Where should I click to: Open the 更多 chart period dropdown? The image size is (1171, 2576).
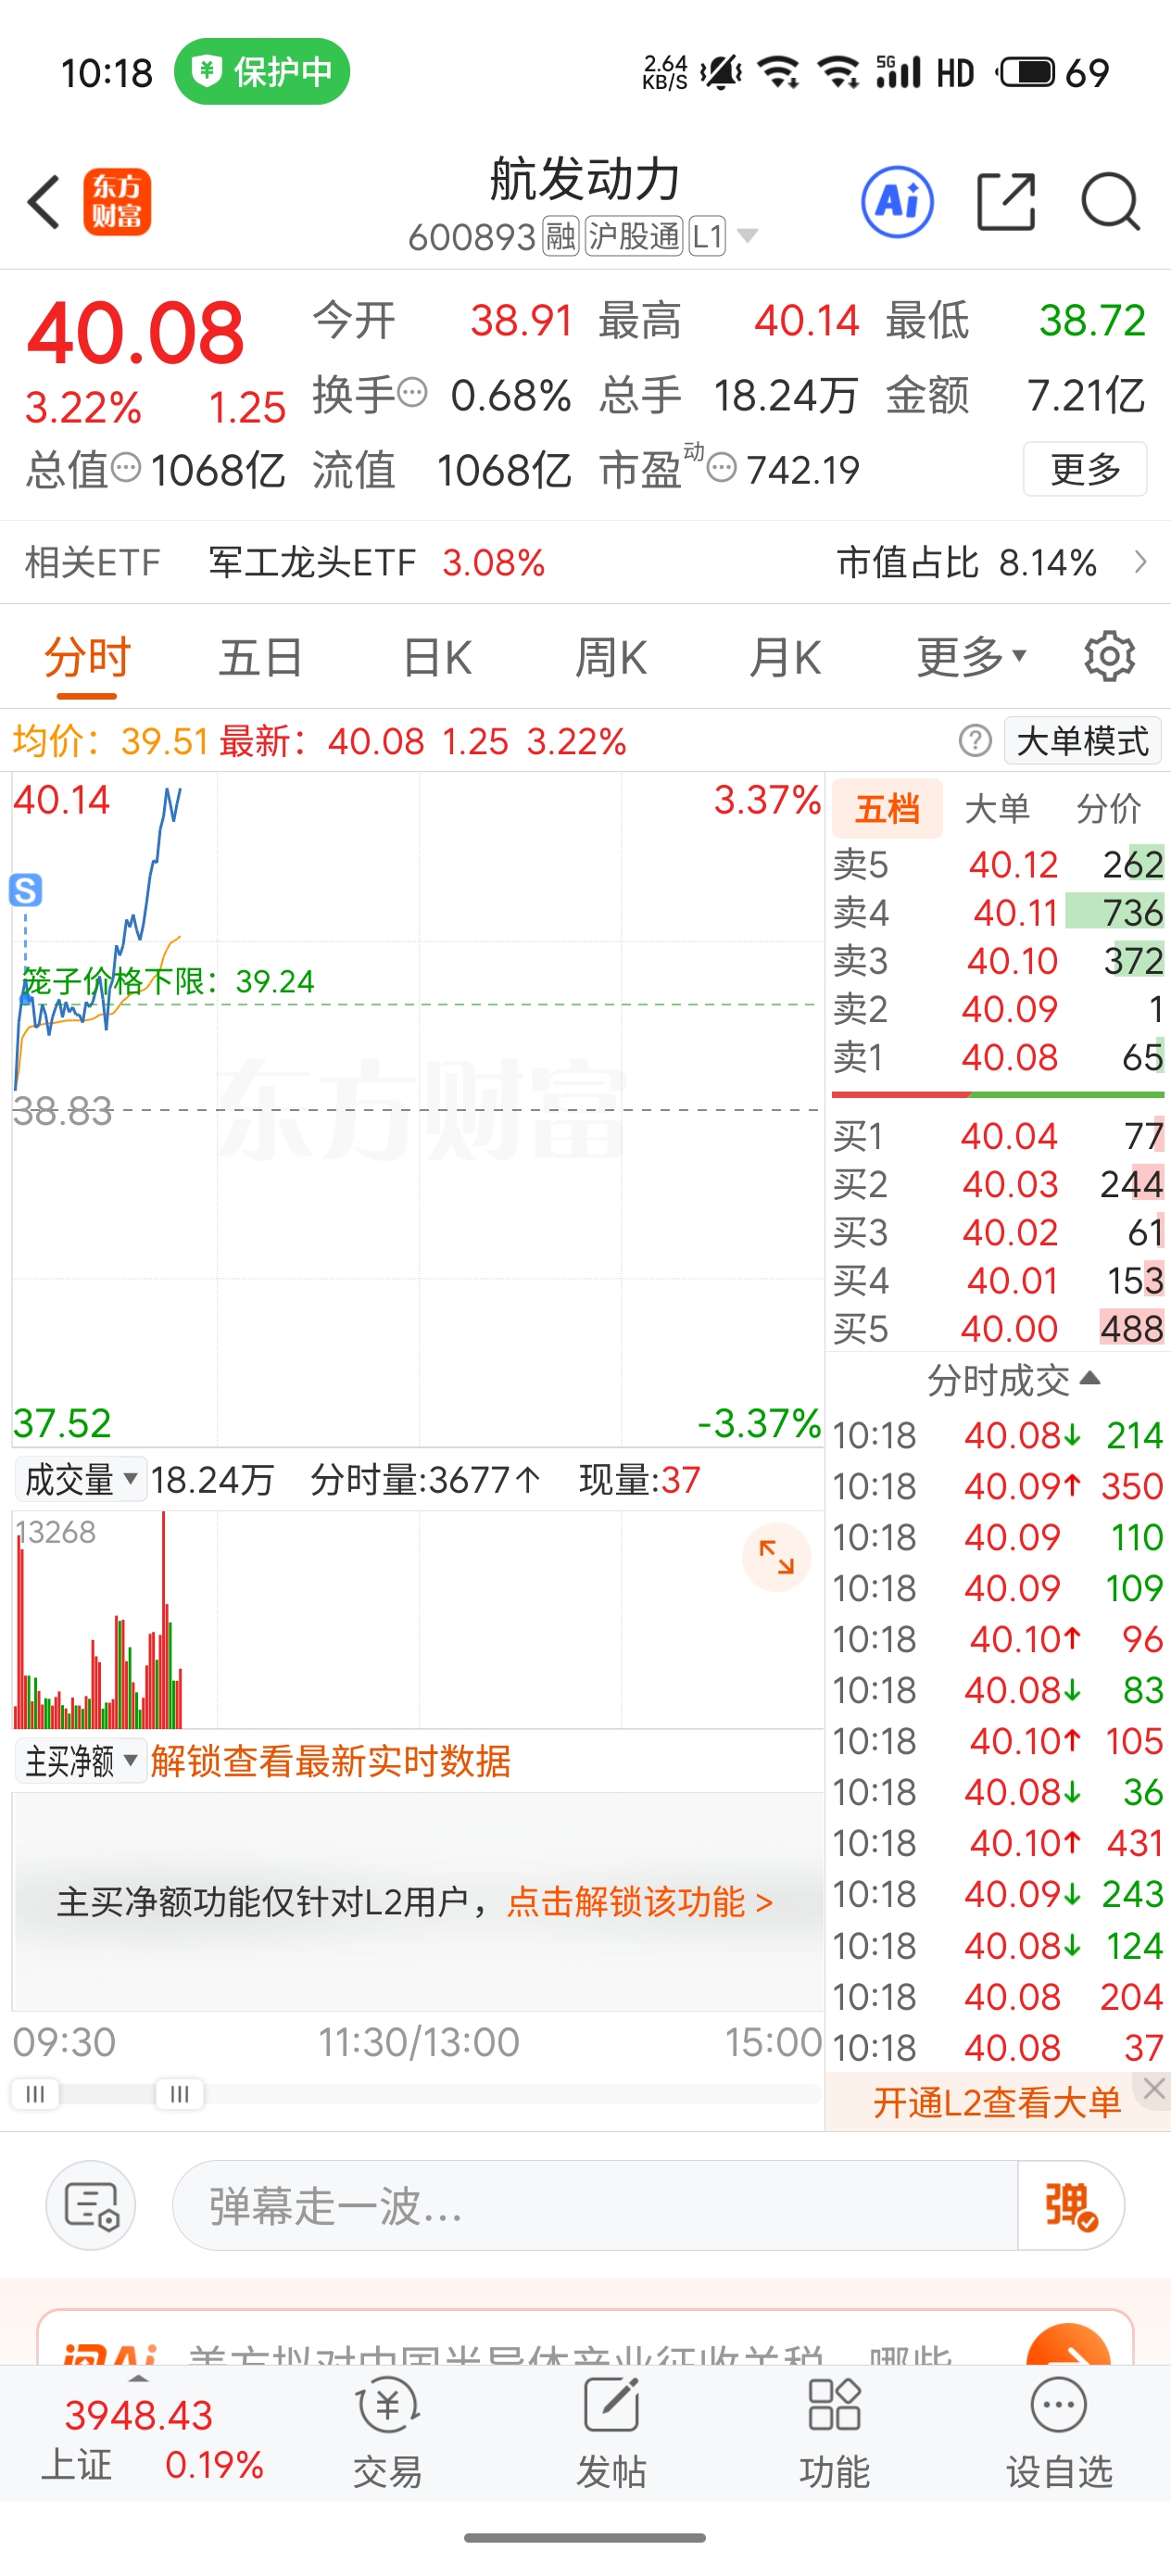(971, 657)
